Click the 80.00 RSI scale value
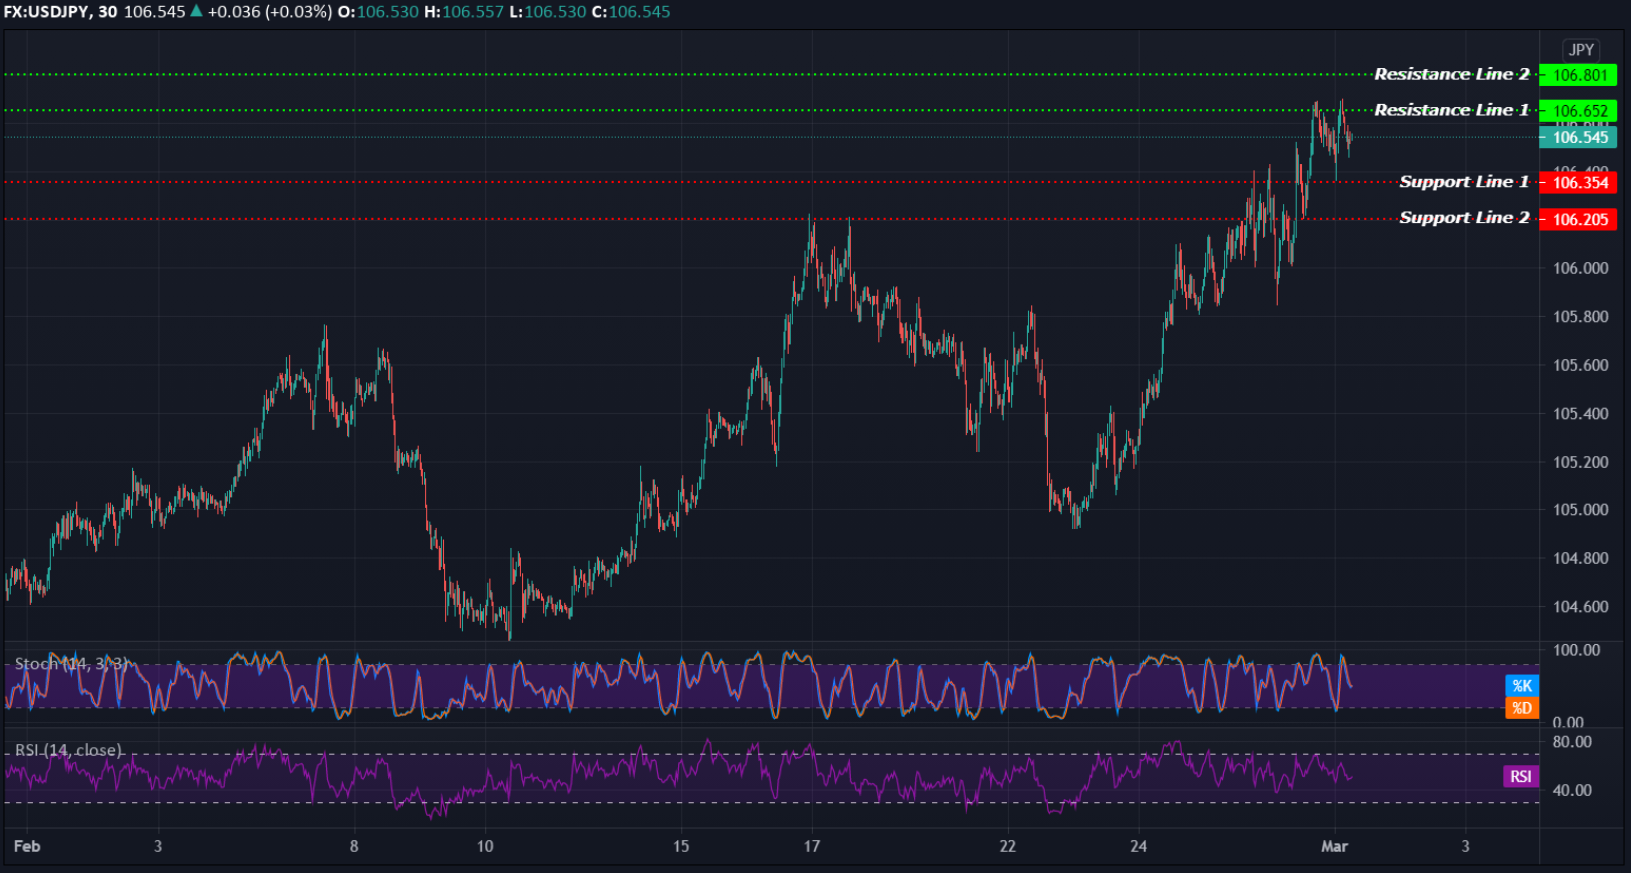Image resolution: width=1631 pixels, height=873 pixels. point(1572,742)
